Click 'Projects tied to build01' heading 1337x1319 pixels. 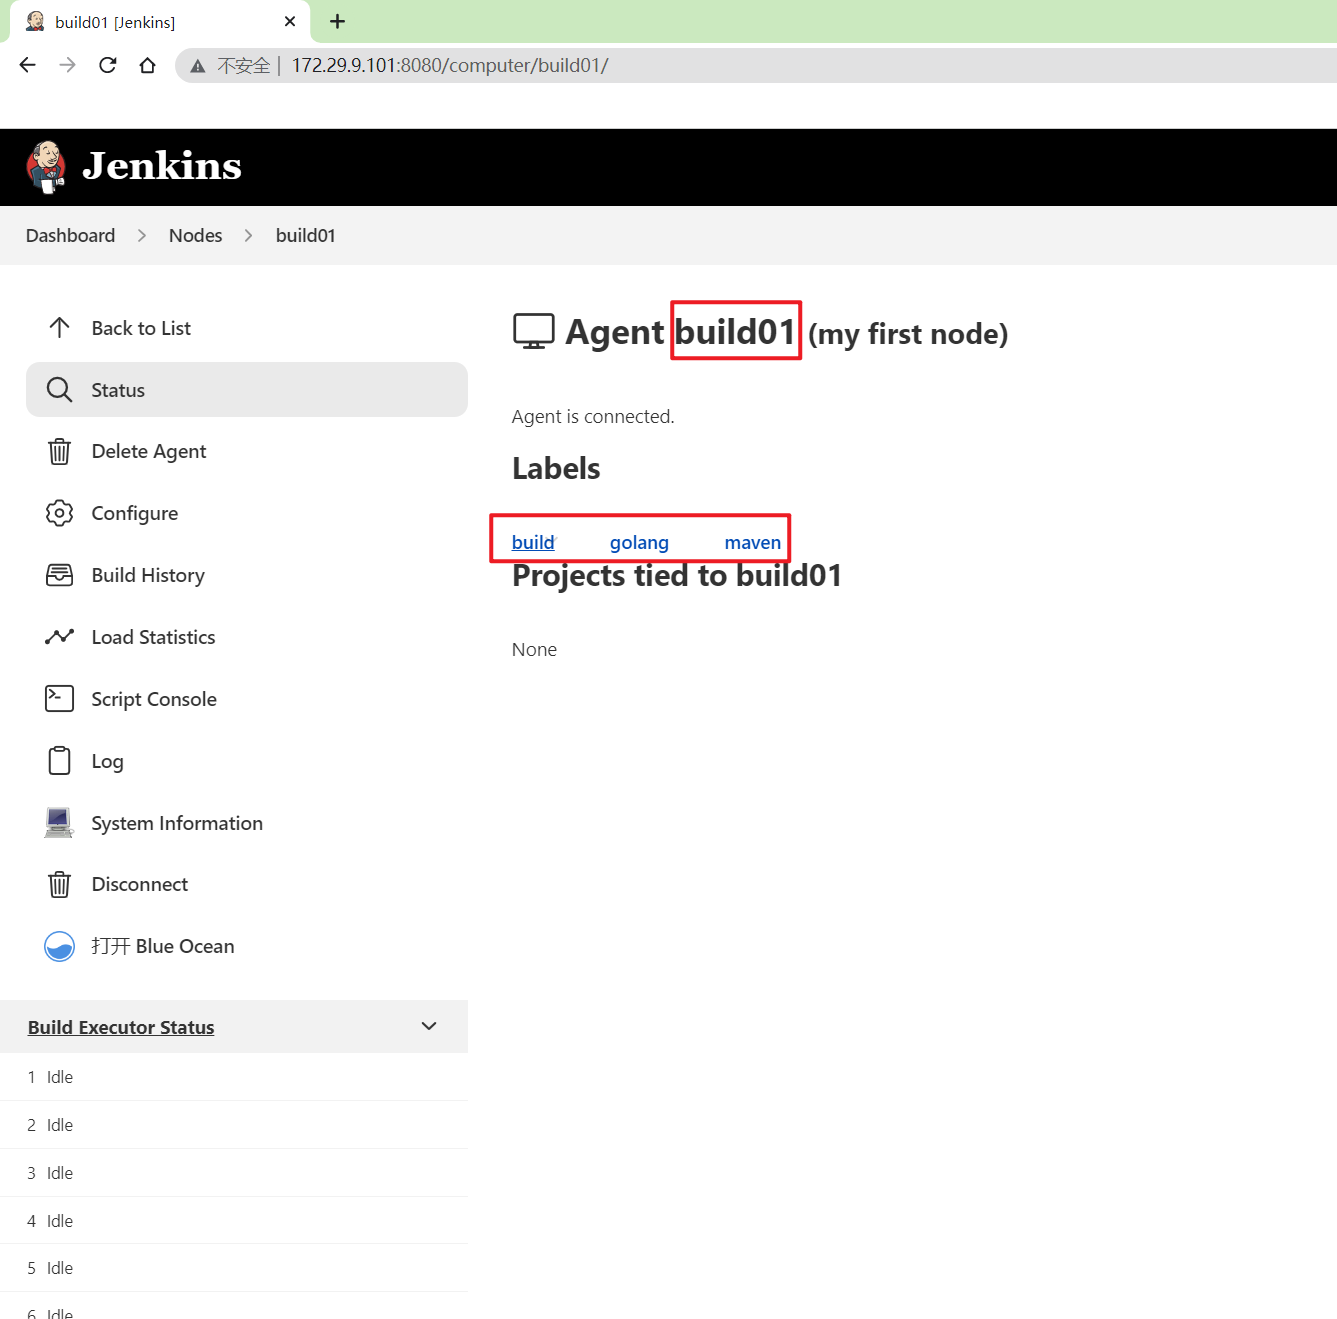click(x=677, y=576)
